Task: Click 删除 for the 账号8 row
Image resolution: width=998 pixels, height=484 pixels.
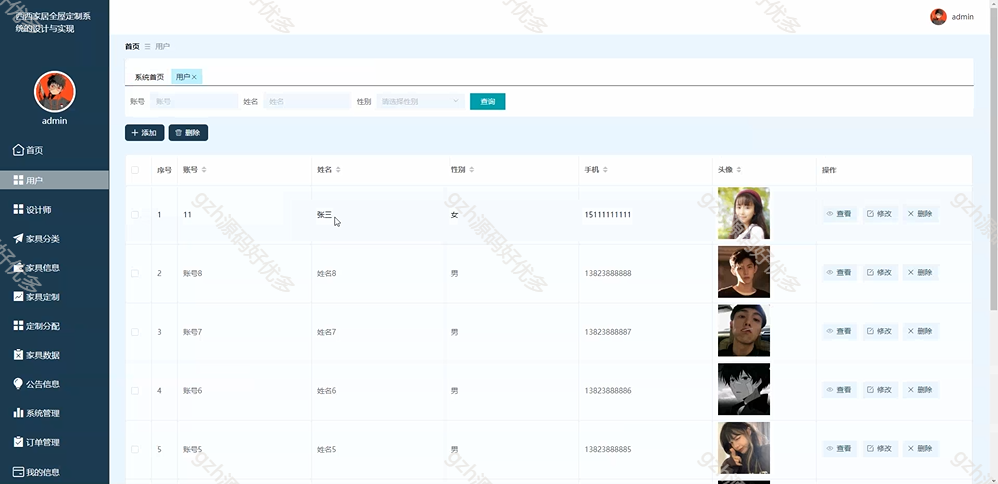Action: tap(920, 273)
